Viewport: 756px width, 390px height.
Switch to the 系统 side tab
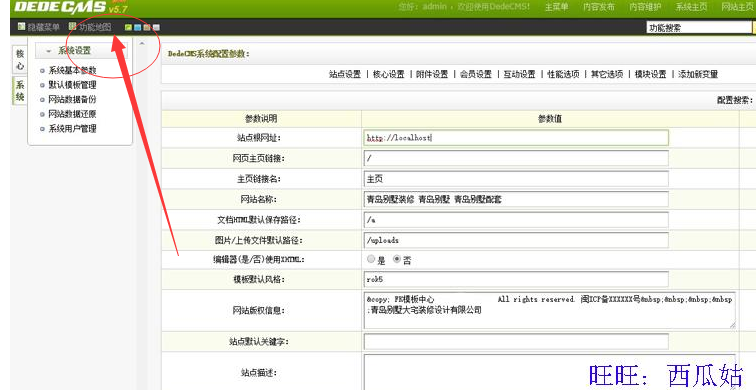19,91
